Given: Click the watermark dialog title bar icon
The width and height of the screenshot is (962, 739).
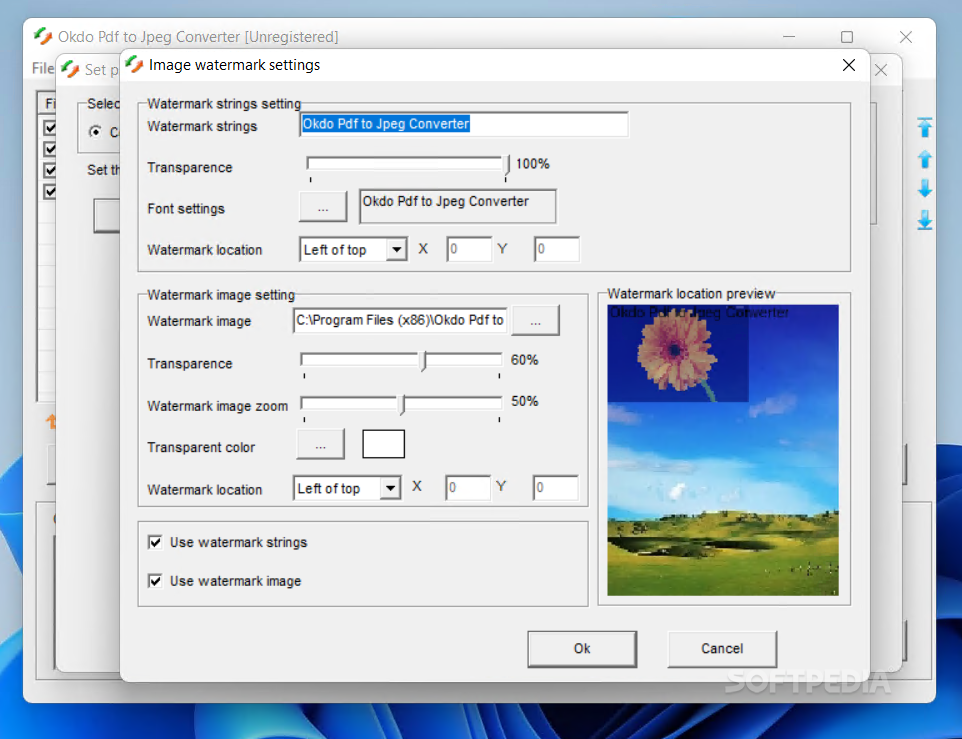Looking at the screenshot, I should click(x=134, y=64).
